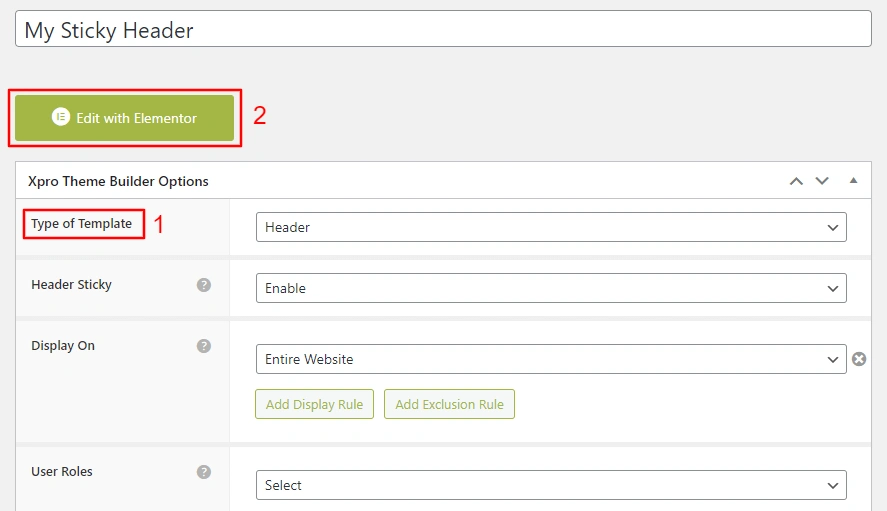The height and width of the screenshot is (511, 887).
Task: Click the Header Sticky help icon
Action: pyautogui.click(x=204, y=285)
